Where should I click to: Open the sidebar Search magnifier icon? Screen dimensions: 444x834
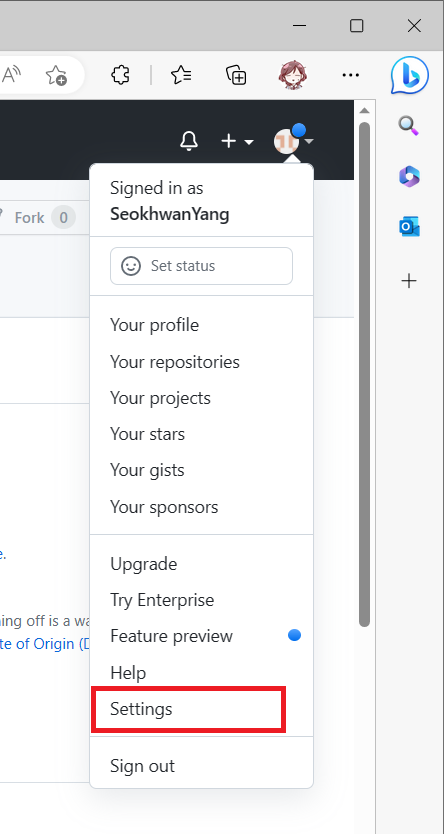pyautogui.click(x=409, y=126)
